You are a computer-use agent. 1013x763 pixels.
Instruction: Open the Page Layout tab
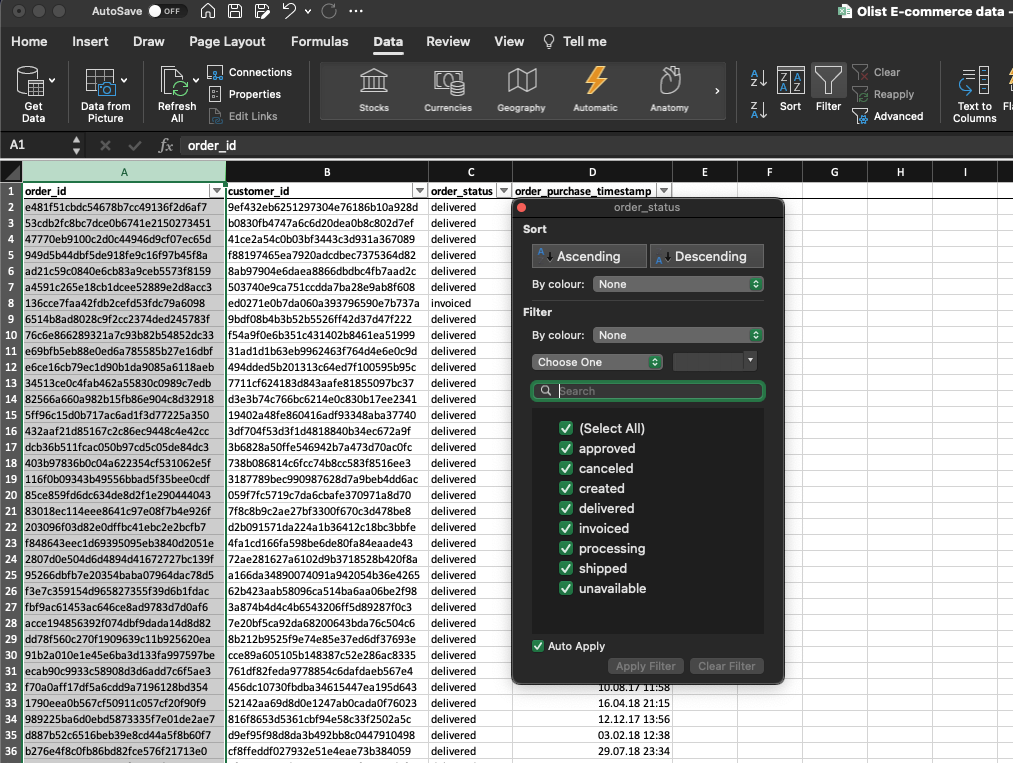[x=227, y=42]
